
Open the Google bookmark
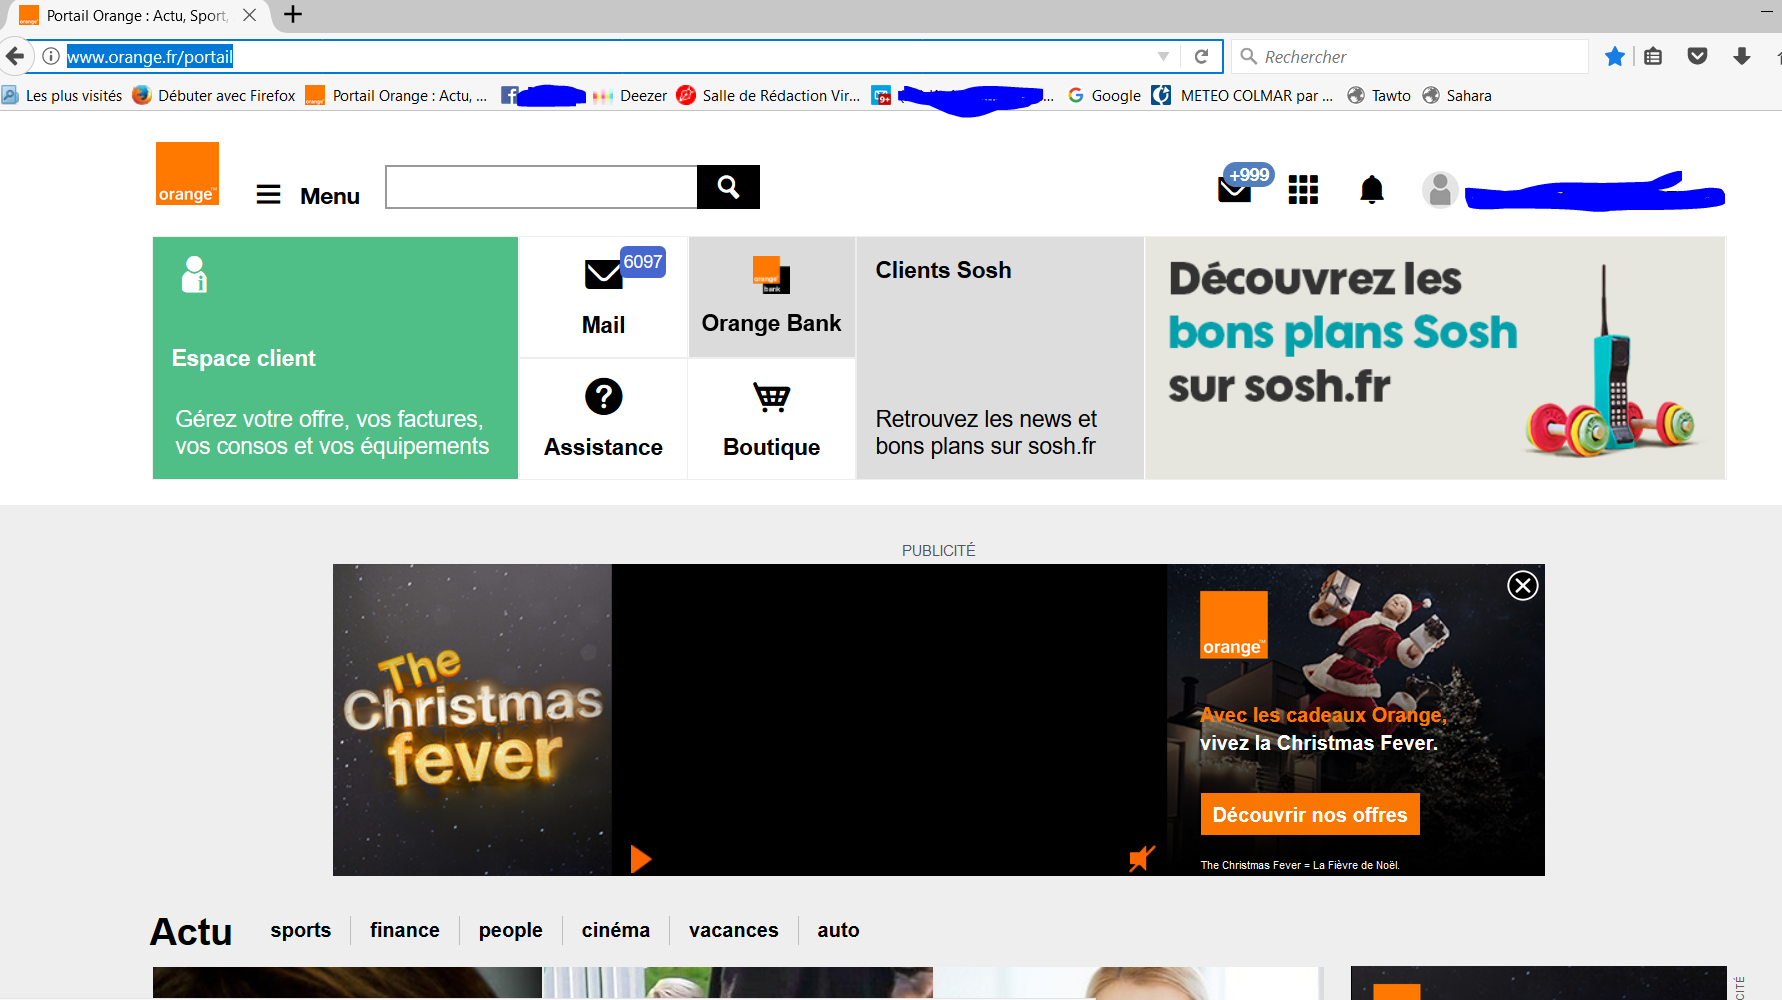1104,95
